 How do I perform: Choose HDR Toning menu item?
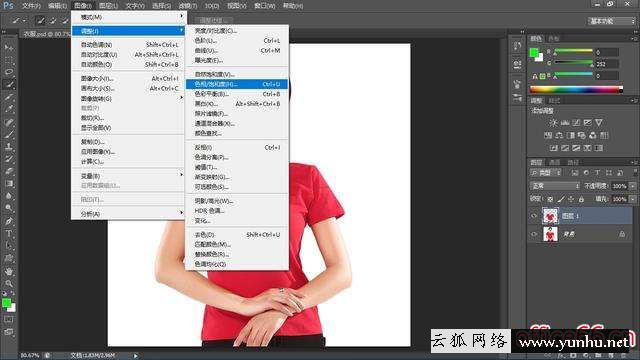pos(237,211)
